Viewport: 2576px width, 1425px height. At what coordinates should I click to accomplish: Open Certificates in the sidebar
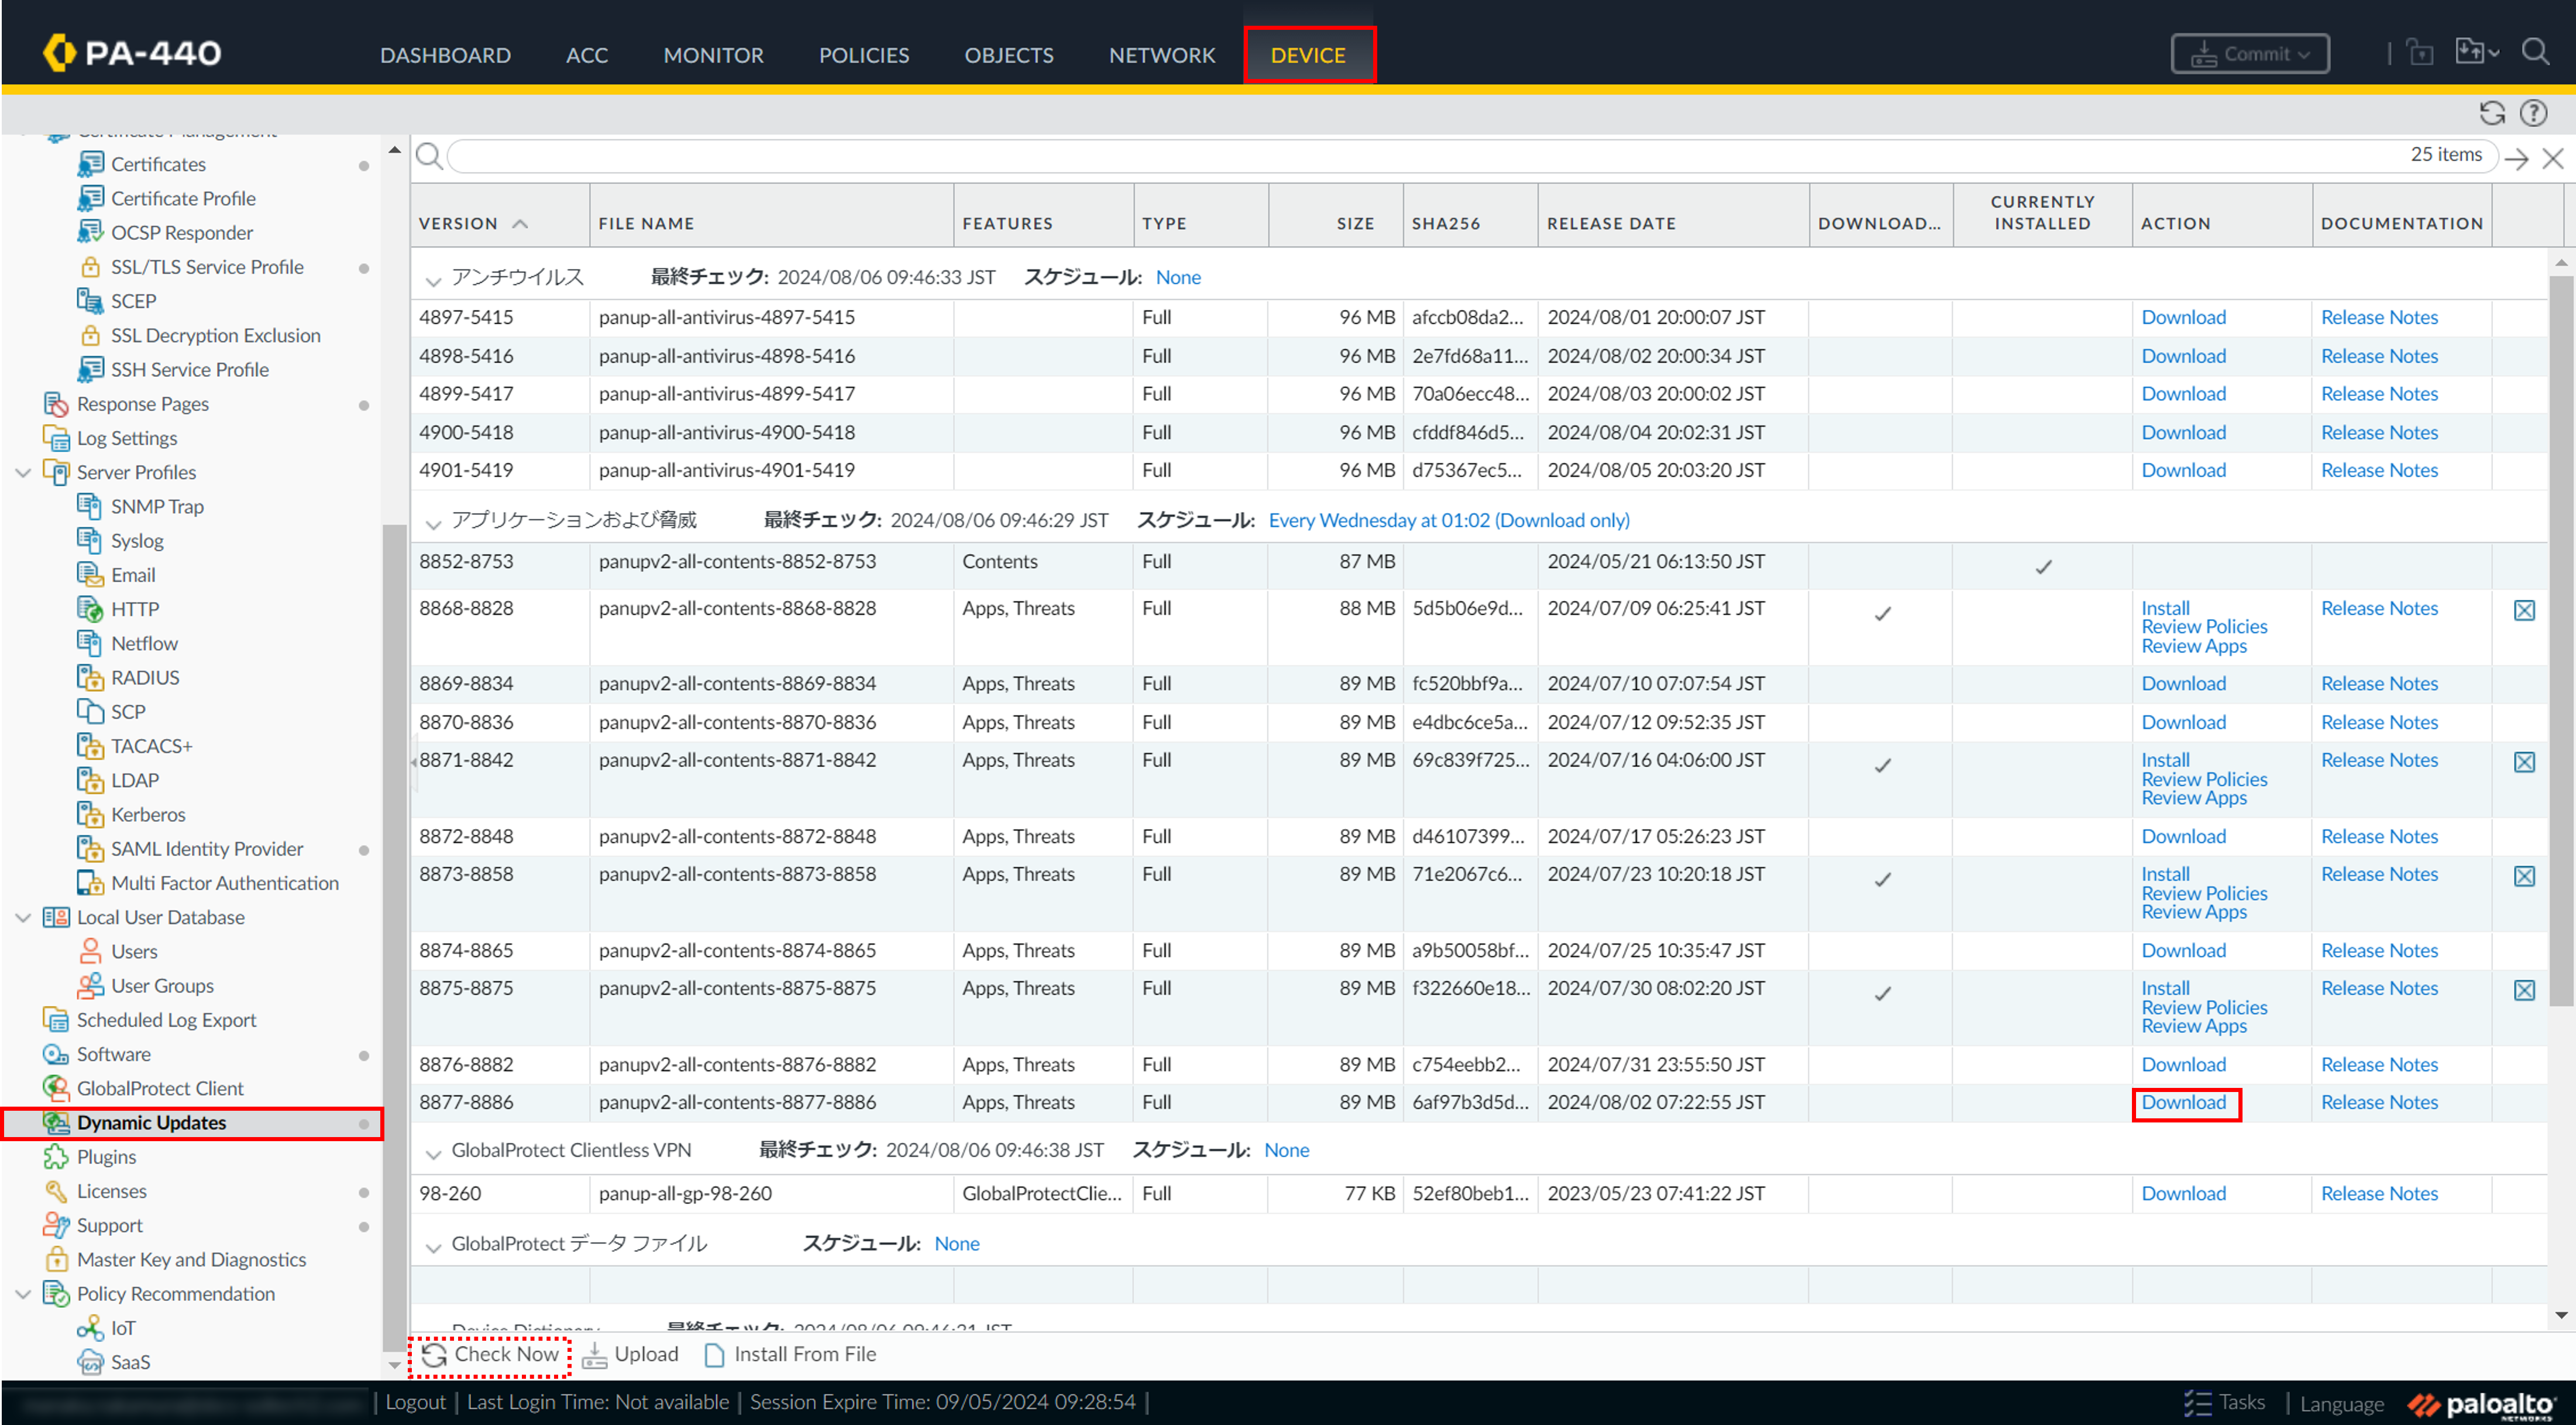point(158,164)
